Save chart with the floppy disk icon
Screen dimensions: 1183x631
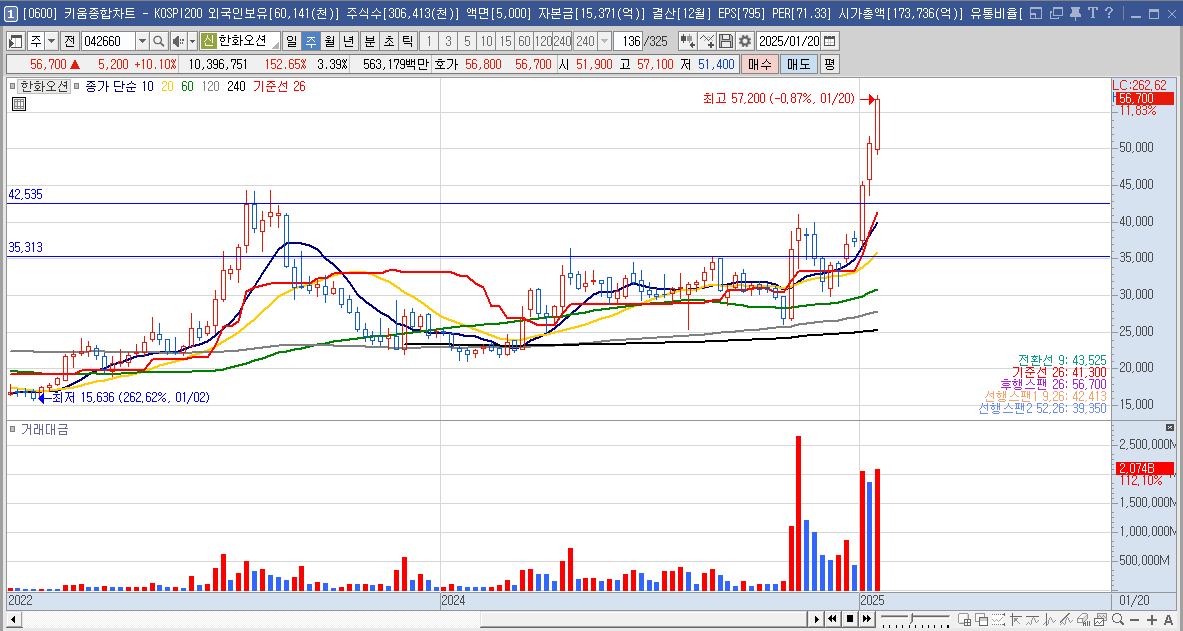pos(726,42)
